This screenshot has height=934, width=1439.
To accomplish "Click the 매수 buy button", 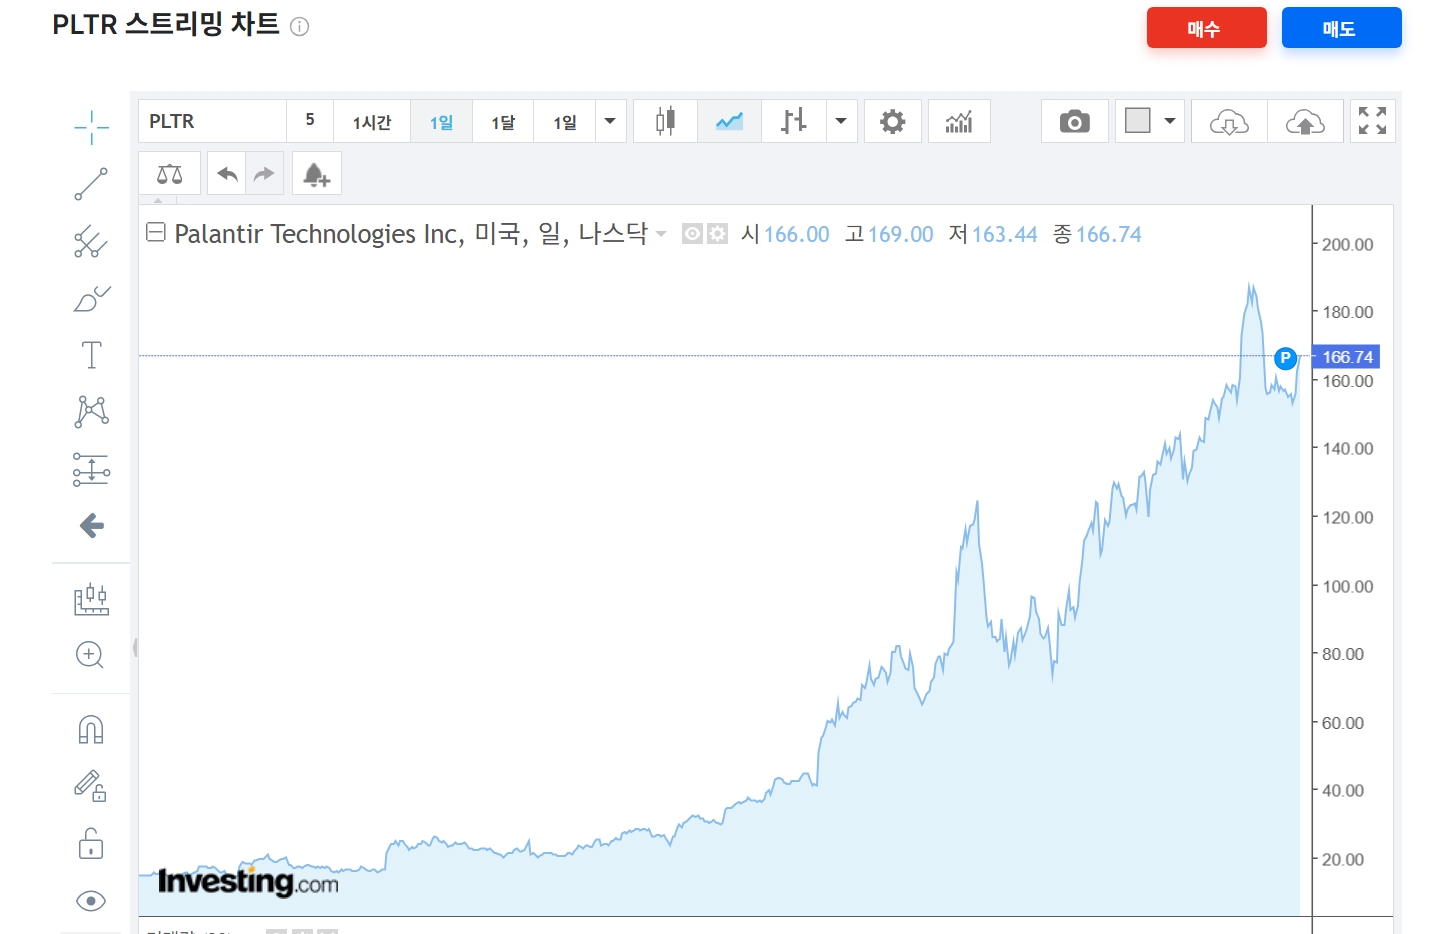I will tap(1206, 28).
